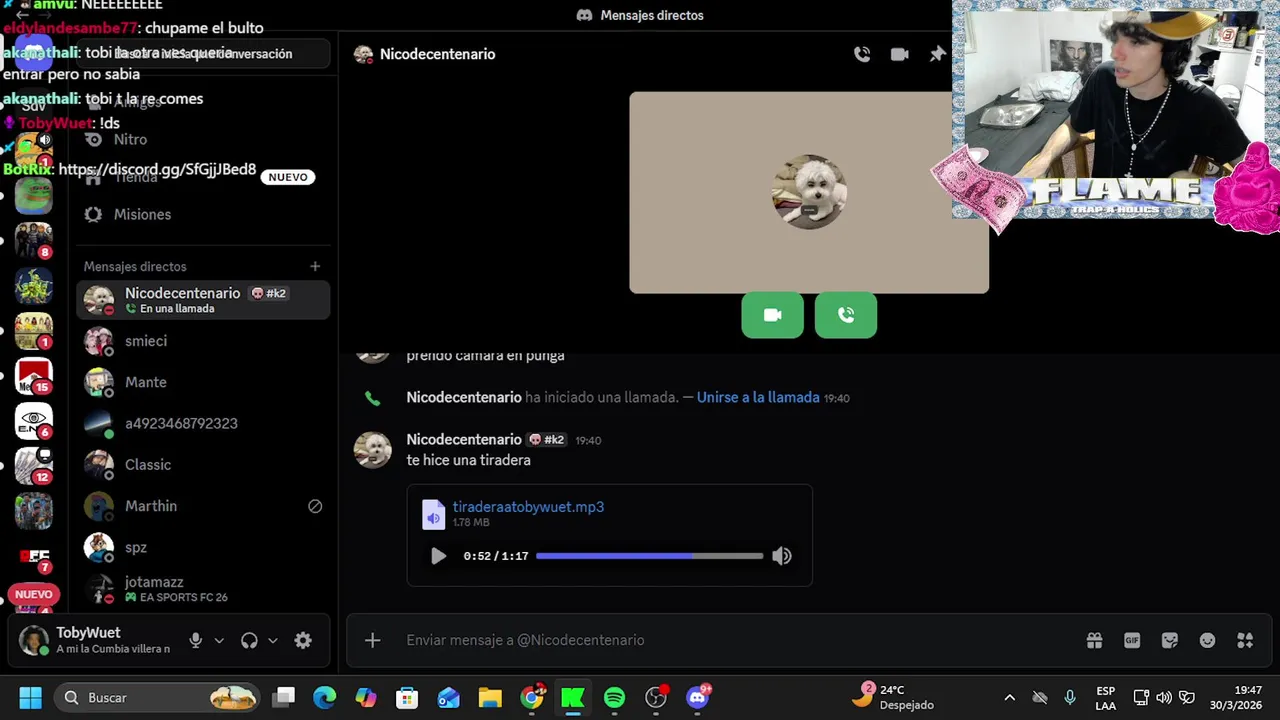Open the spz direct message
Viewport: 1280px width, 720px height.
pyautogui.click(x=203, y=547)
